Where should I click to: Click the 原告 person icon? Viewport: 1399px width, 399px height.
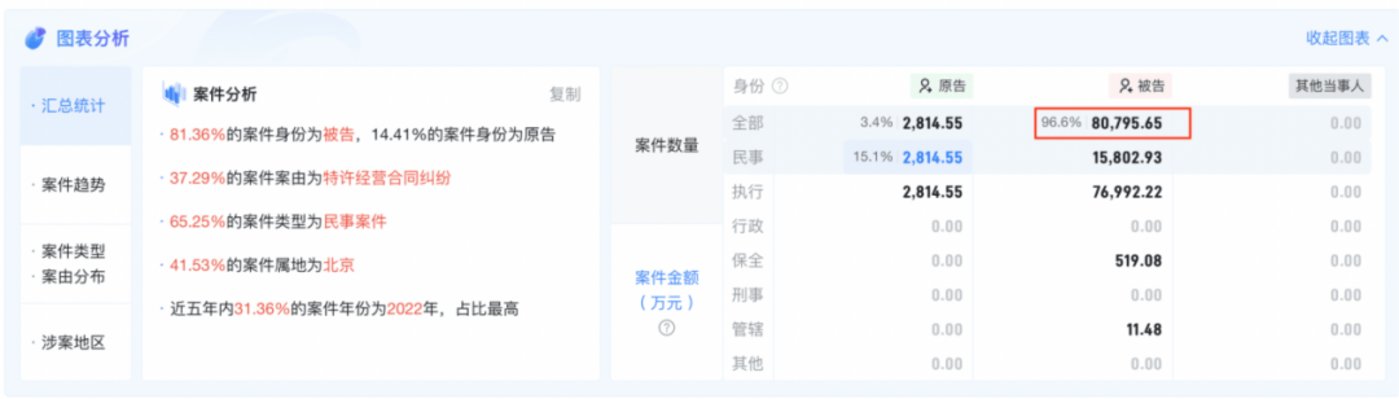point(926,86)
